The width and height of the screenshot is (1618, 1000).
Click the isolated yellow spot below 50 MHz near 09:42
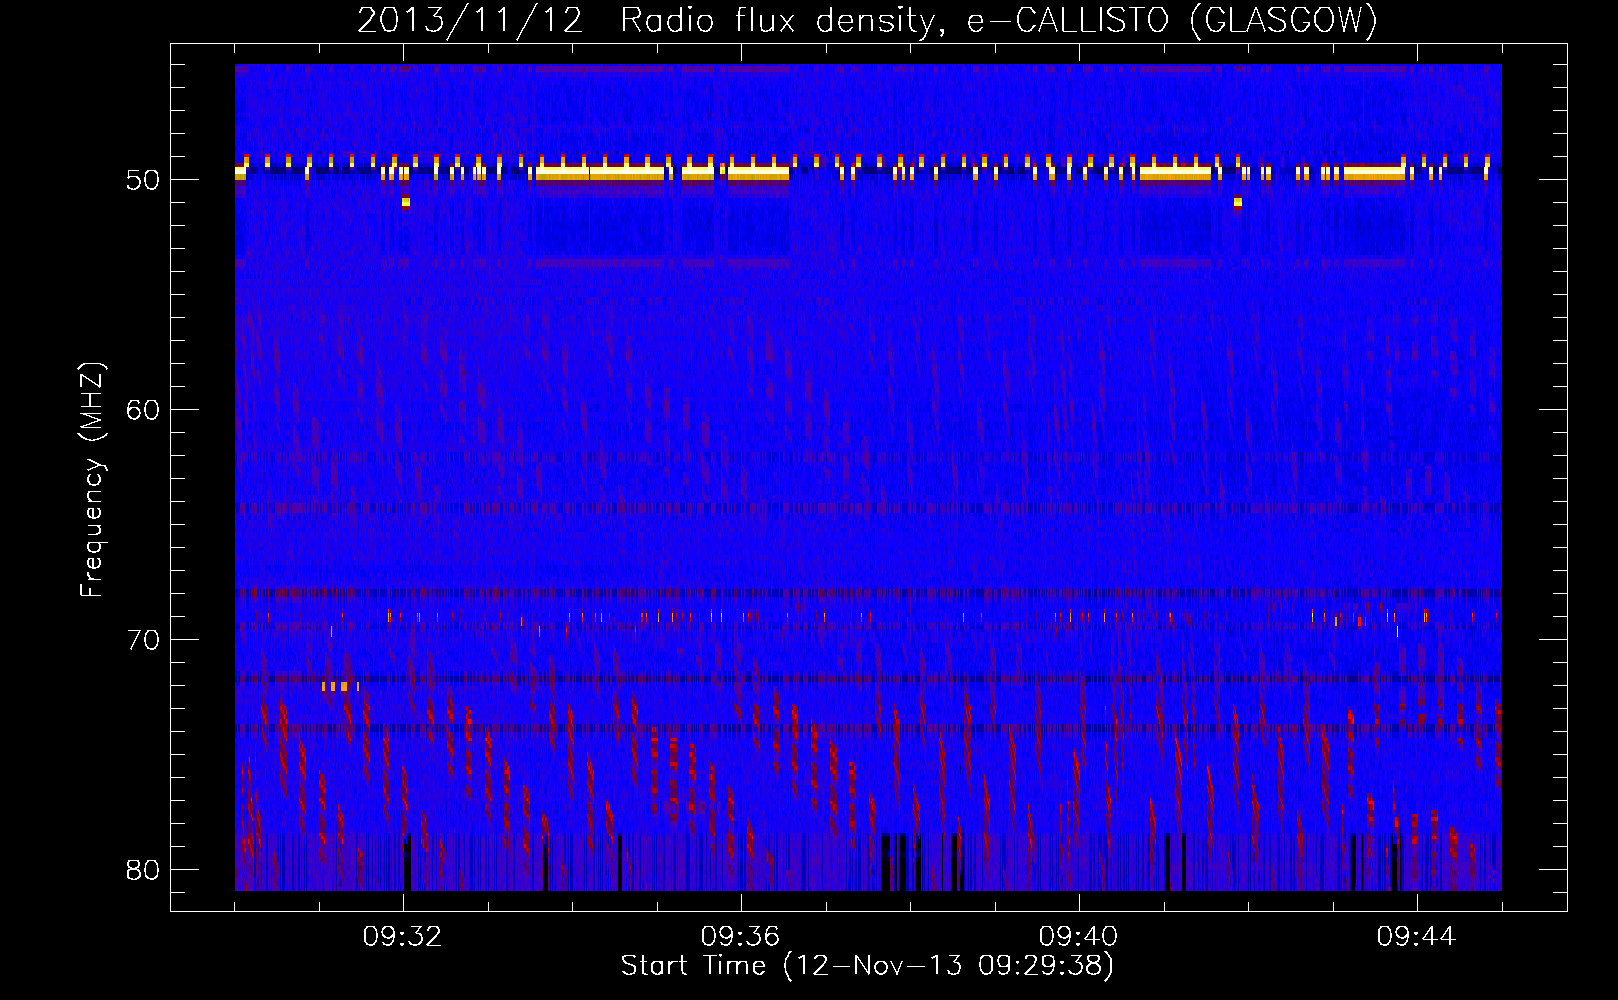pos(1238,202)
